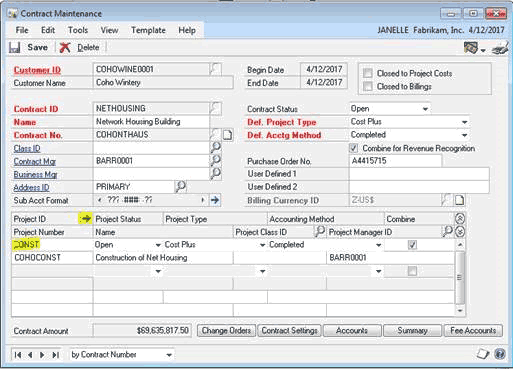Click the note icon at bottom right

483,354
